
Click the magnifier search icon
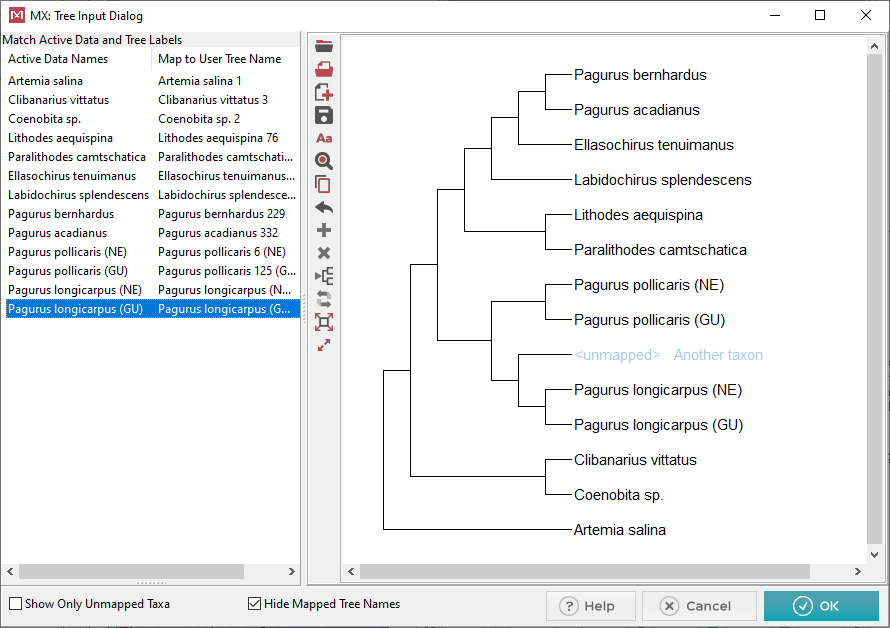tap(323, 161)
